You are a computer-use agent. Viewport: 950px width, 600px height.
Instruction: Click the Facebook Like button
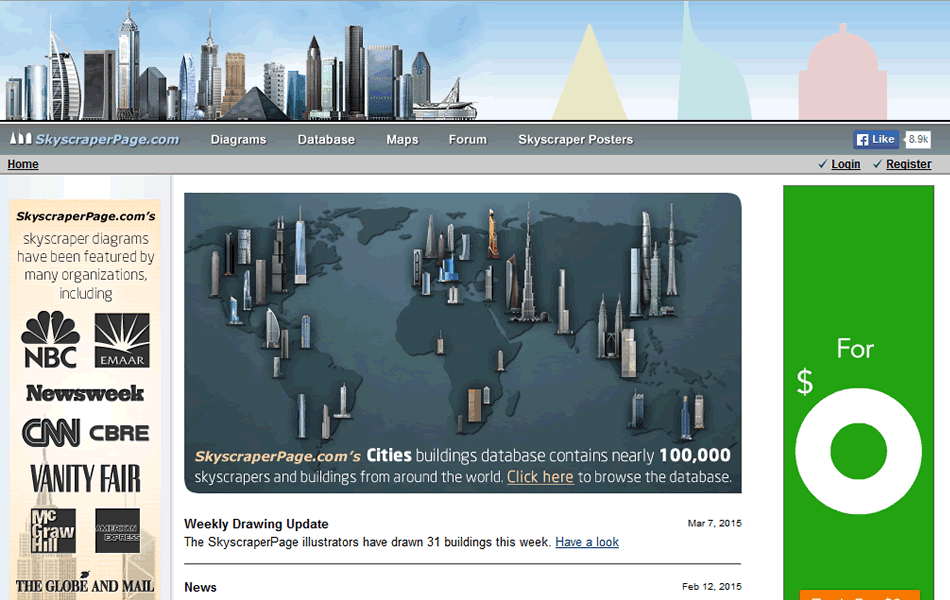click(x=876, y=139)
